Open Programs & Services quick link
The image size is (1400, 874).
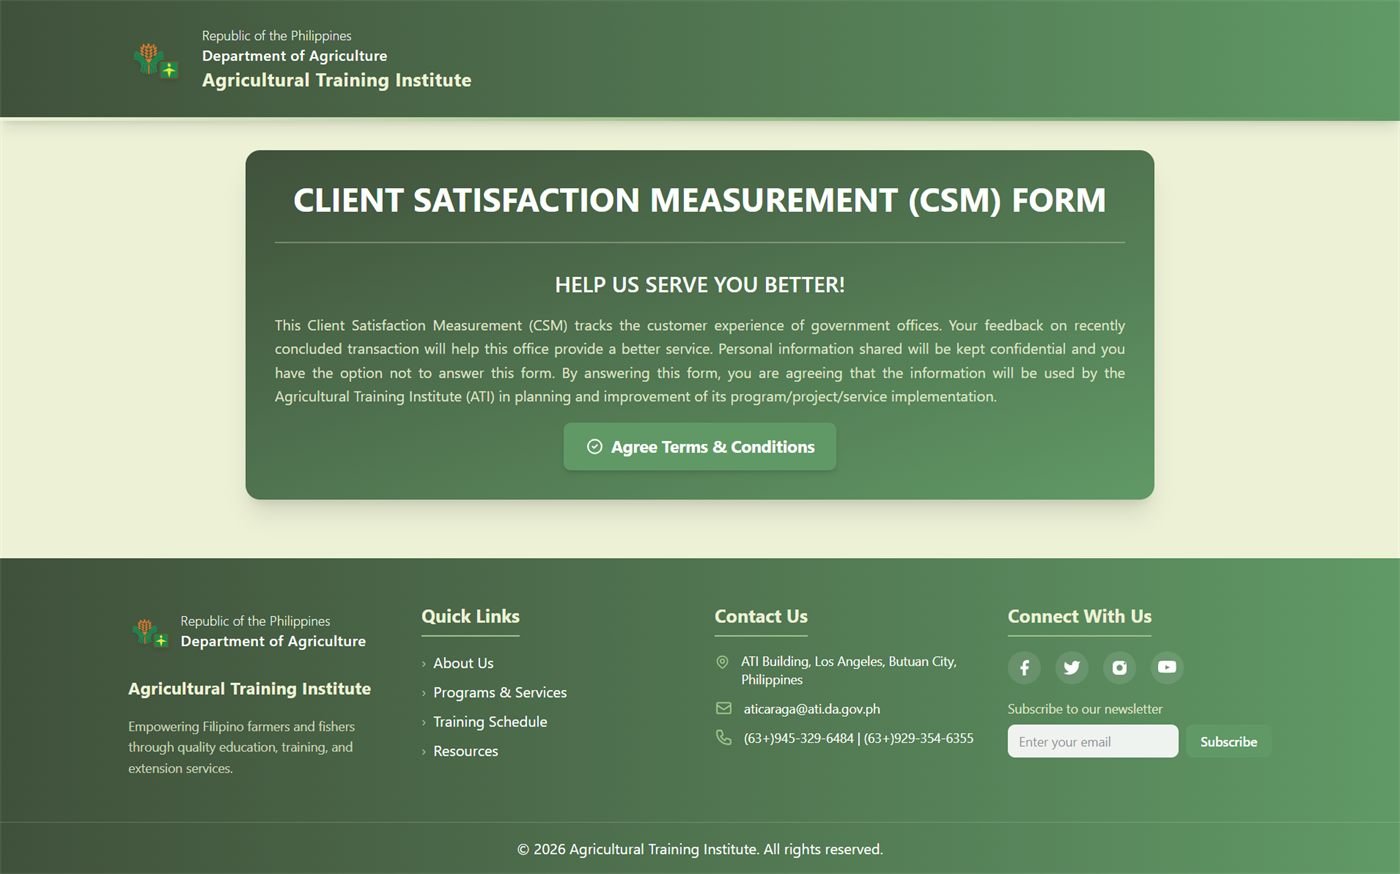(500, 692)
